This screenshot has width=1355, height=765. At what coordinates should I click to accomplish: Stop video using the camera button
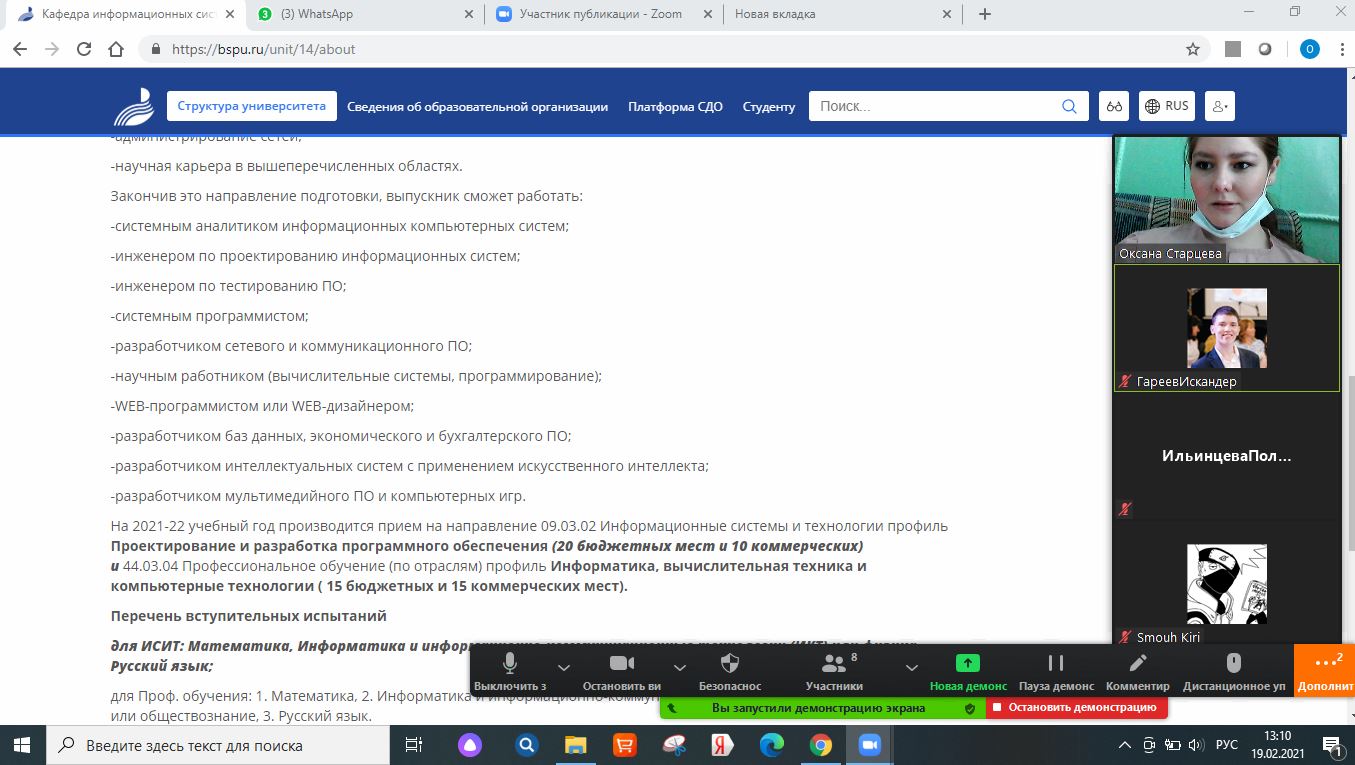pos(622,664)
